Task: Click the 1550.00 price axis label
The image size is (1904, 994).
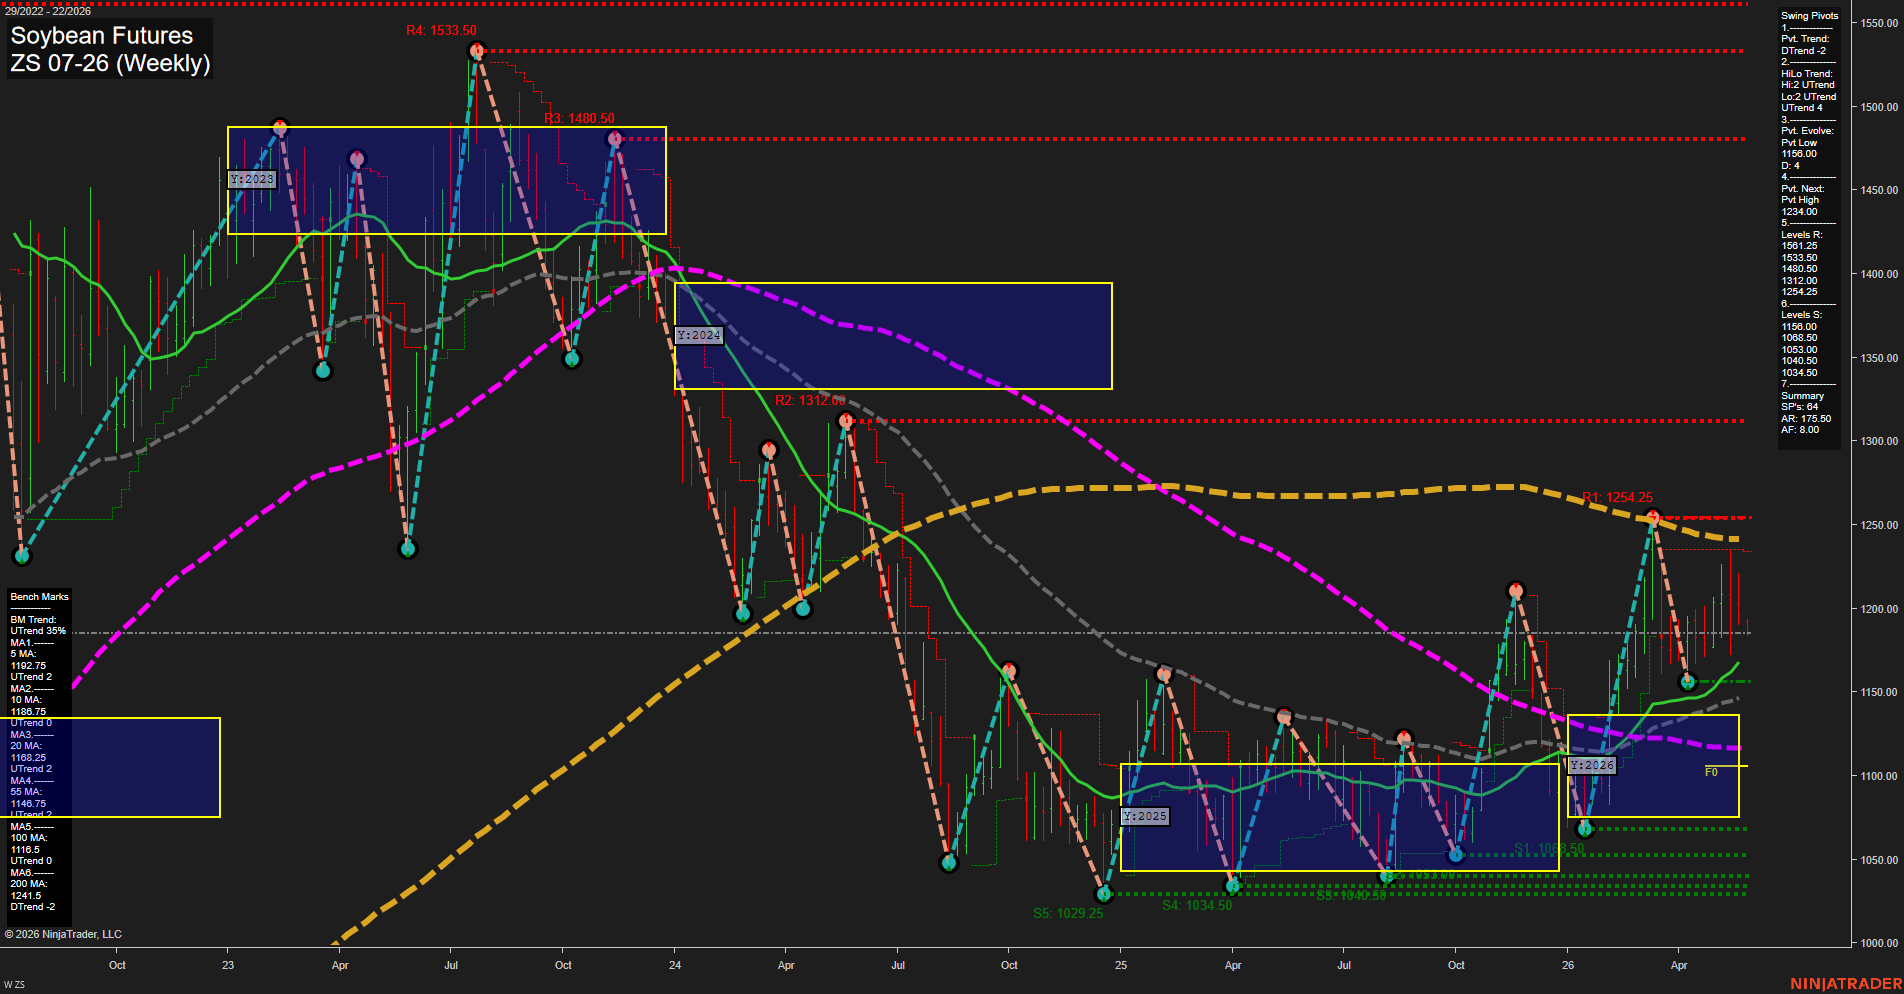Action: click(x=1879, y=23)
